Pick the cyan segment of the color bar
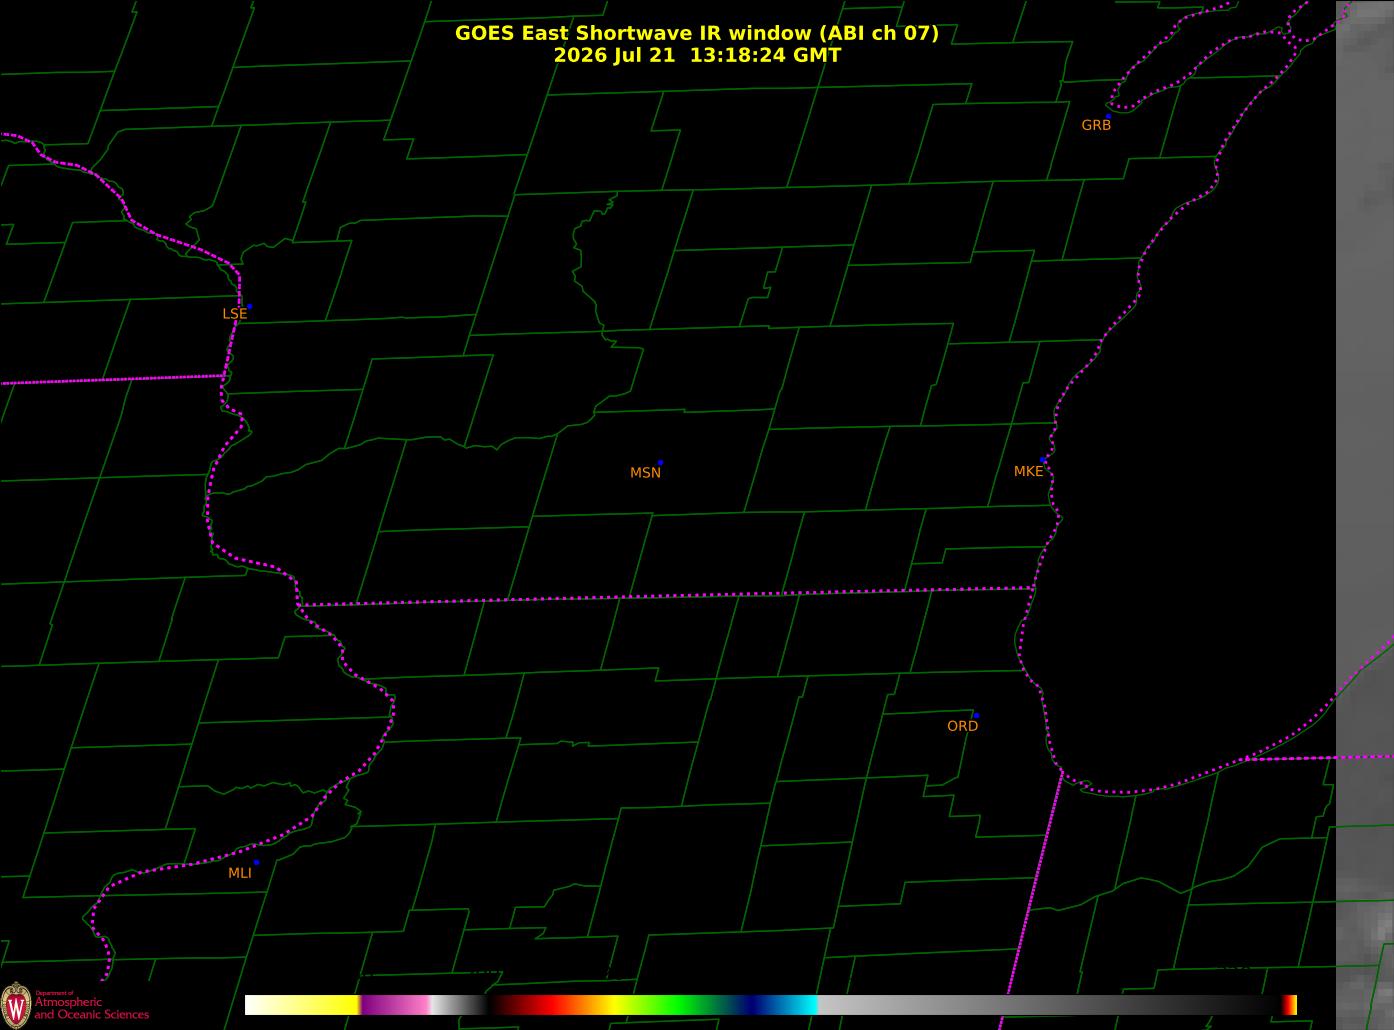Viewport: 1394px width, 1030px height. [800, 1005]
